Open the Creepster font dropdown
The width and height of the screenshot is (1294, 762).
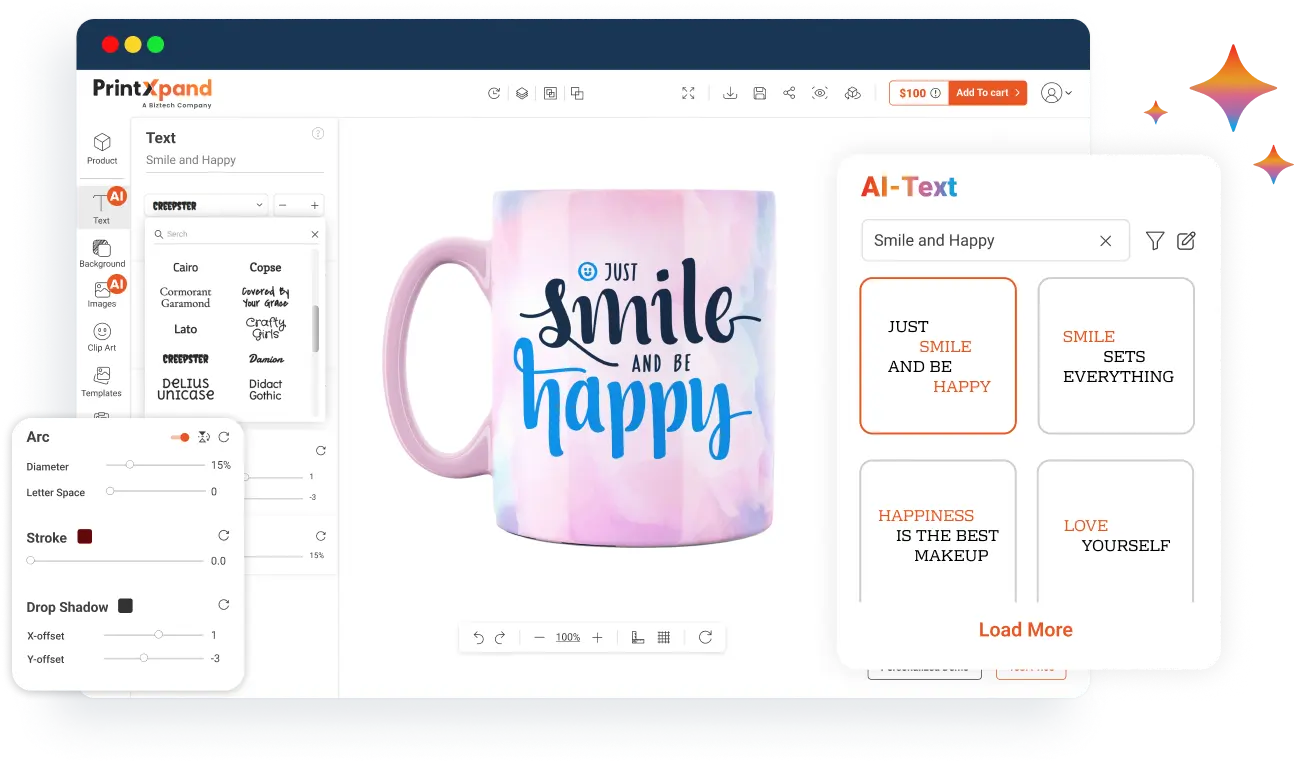point(207,205)
